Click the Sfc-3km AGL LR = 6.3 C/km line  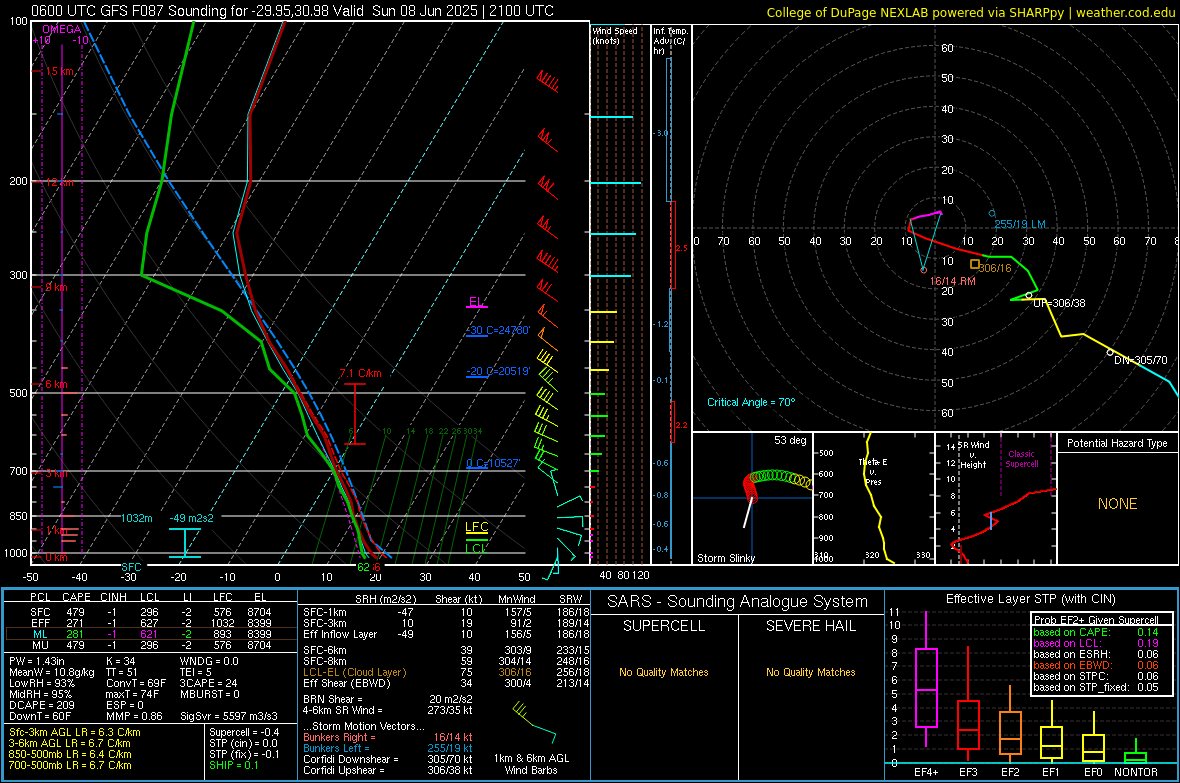[75, 733]
